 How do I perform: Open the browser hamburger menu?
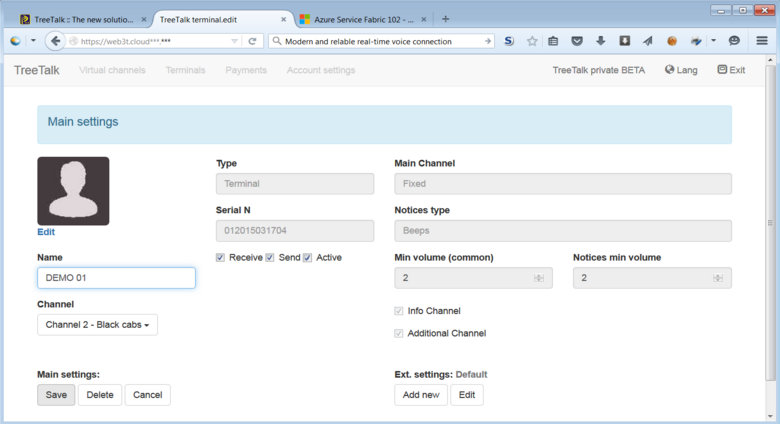coord(762,41)
